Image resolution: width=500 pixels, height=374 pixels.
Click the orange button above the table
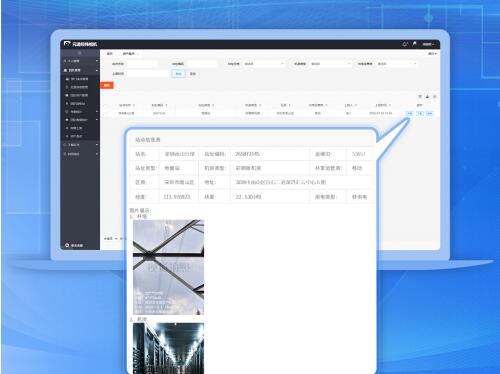point(107,85)
